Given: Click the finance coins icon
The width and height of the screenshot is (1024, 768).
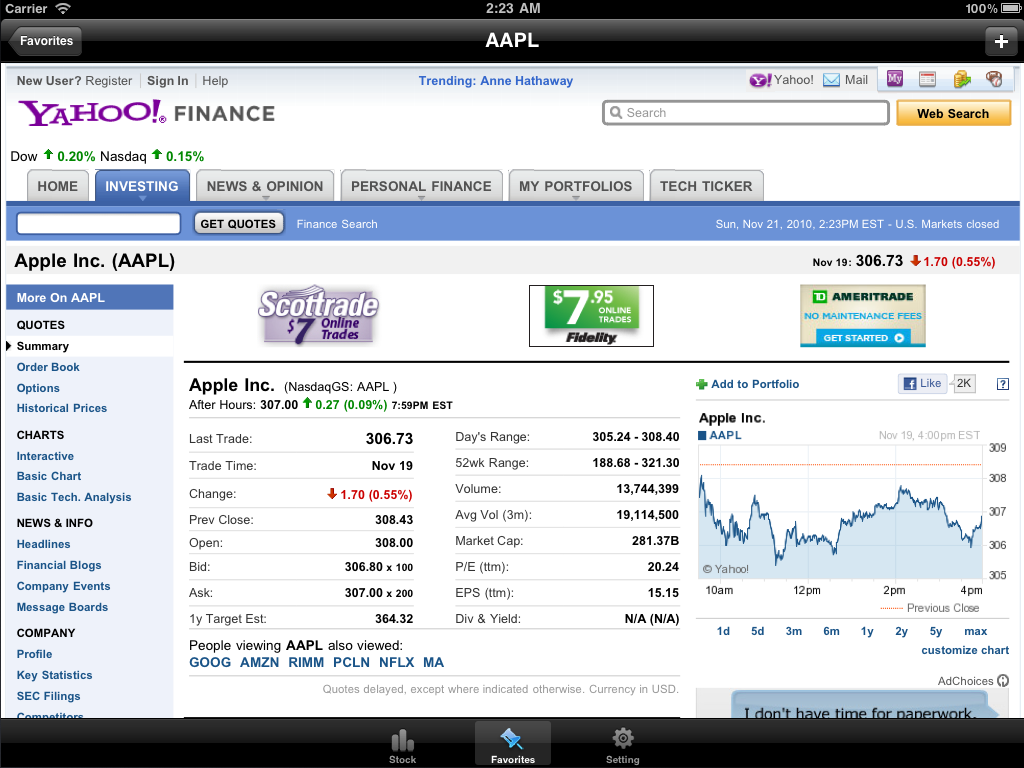Looking at the screenshot, I should 961,80.
